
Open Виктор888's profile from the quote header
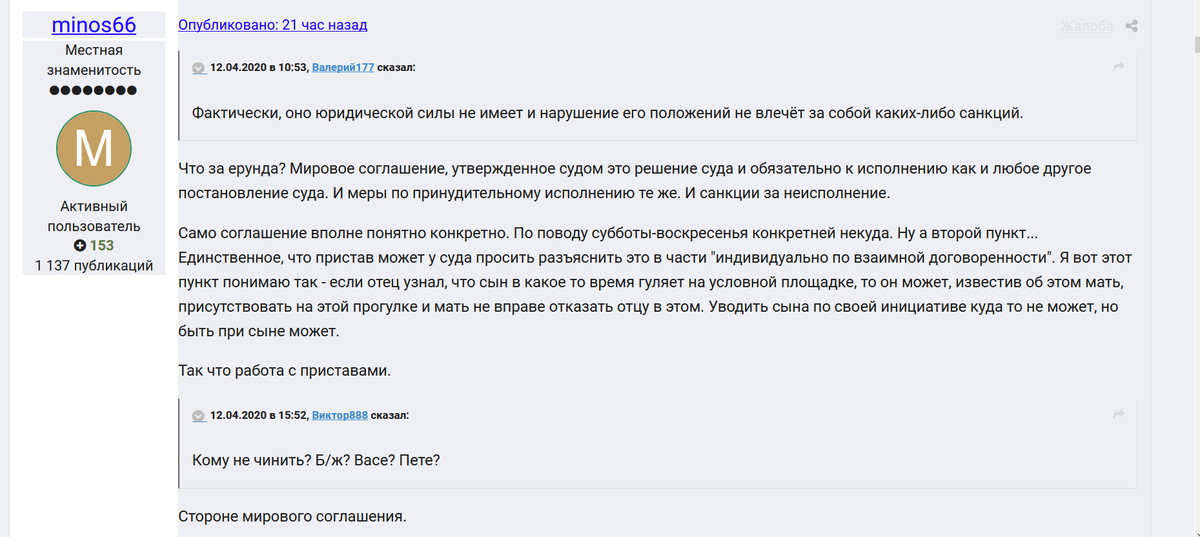click(x=341, y=415)
